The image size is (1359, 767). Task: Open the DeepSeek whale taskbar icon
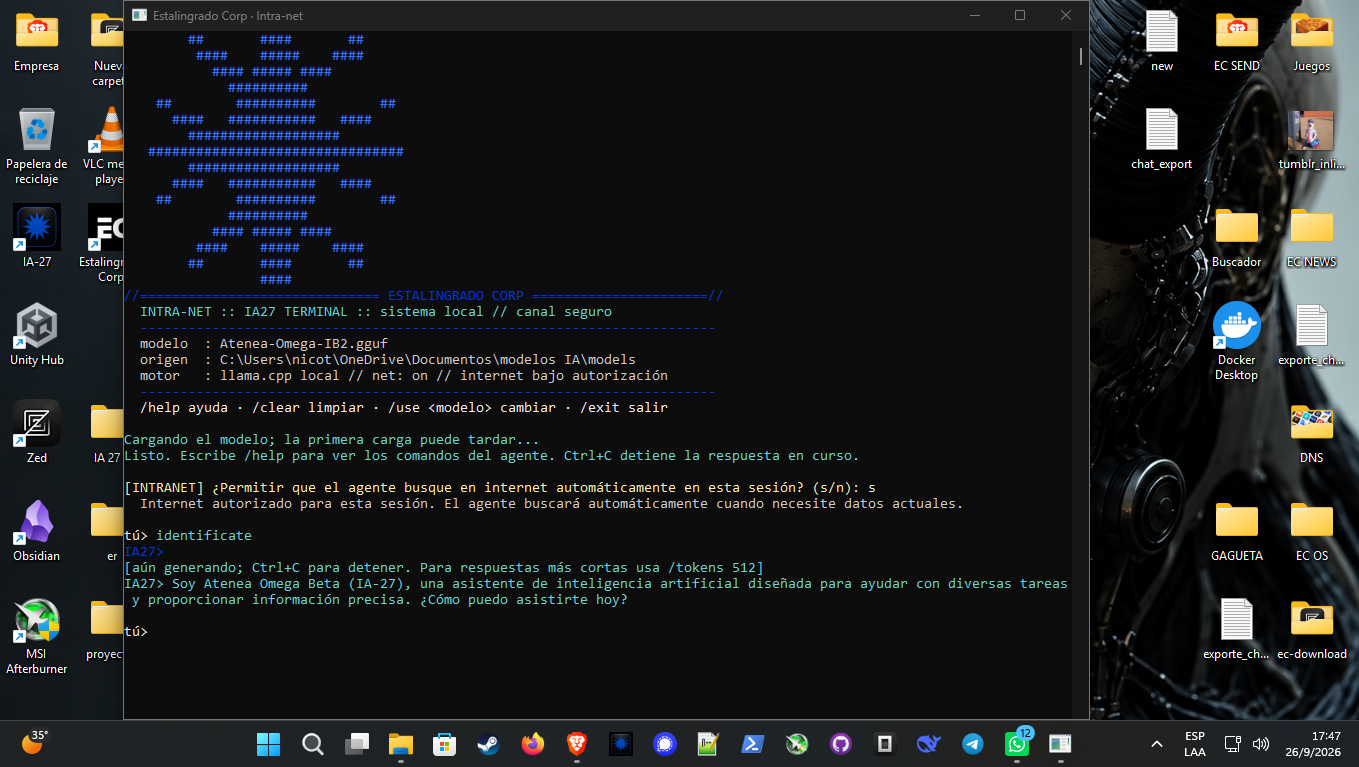tap(929, 744)
